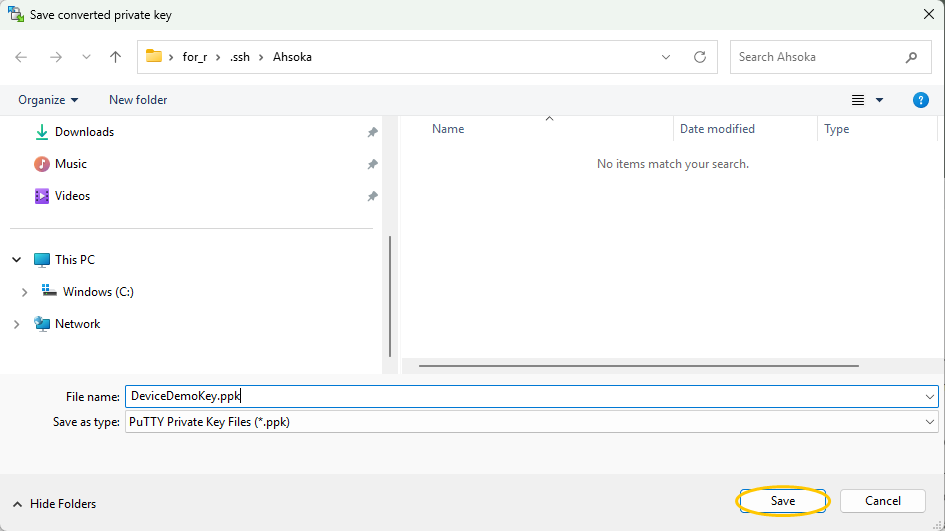Sort by the Name column header
Image resolution: width=945 pixels, height=531 pixels.
click(448, 129)
